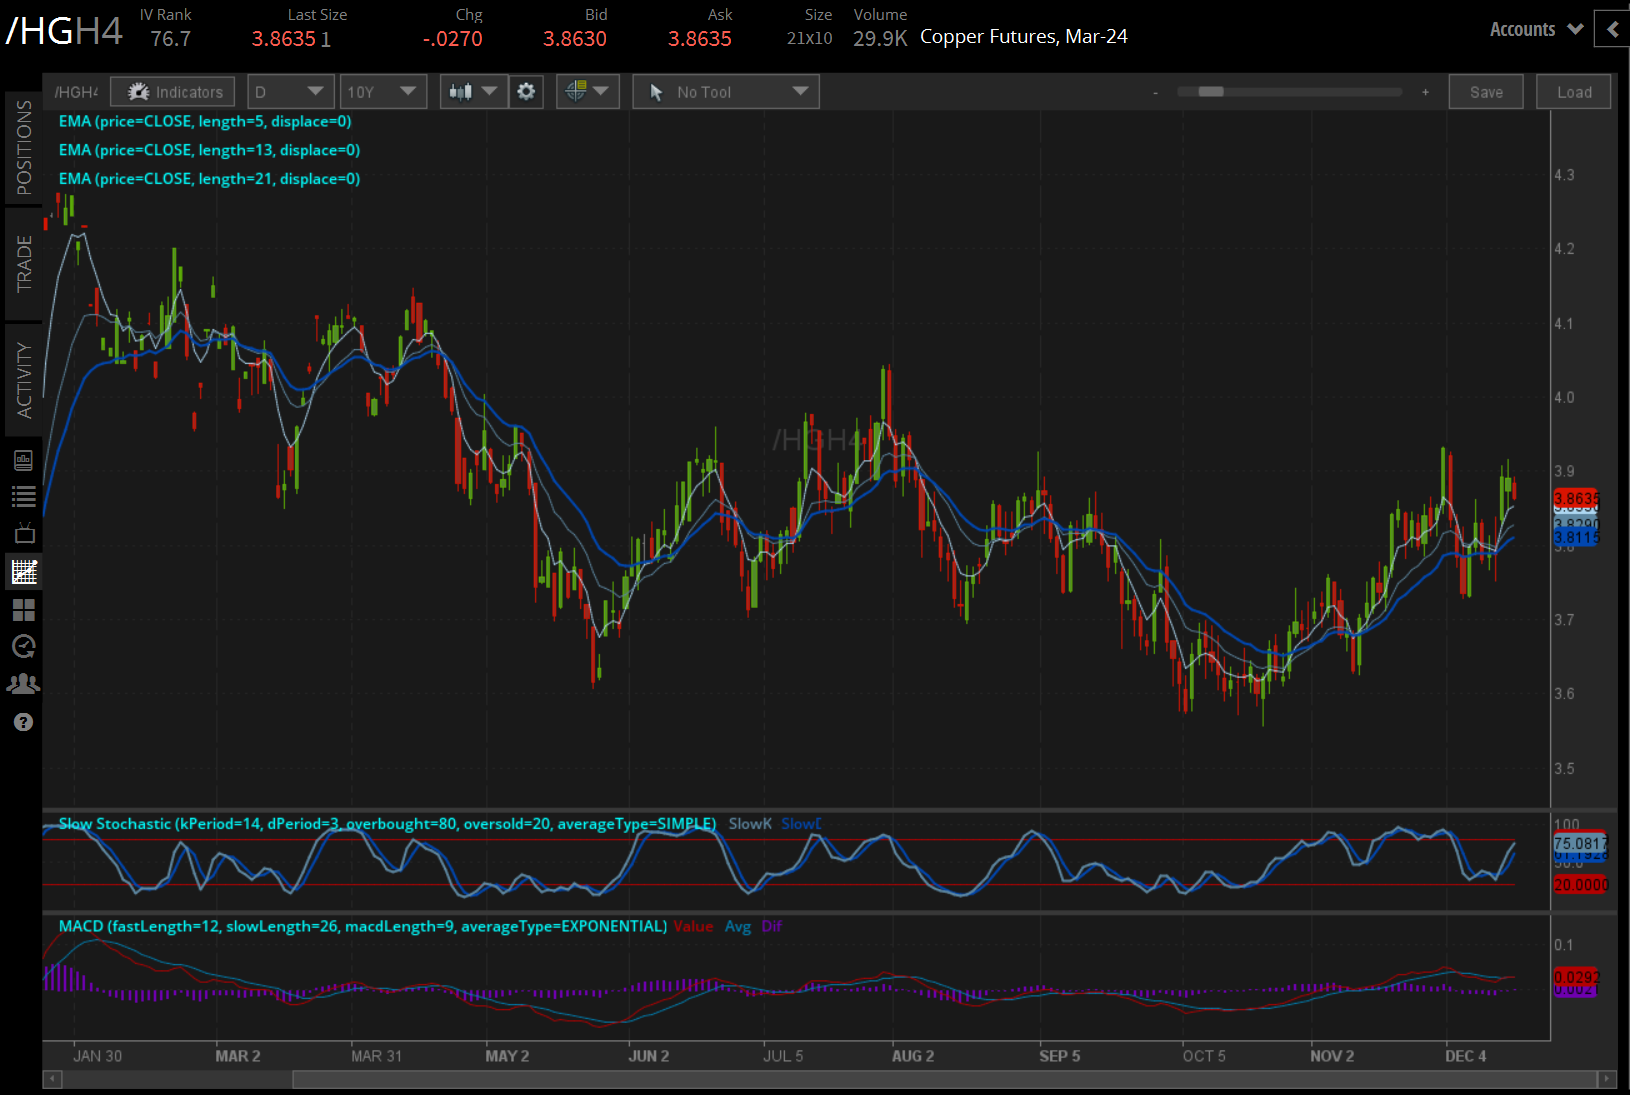Image resolution: width=1630 pixels, height=1095 pixels.
Task: Open the chart settings gear
Action: [526, 92]
